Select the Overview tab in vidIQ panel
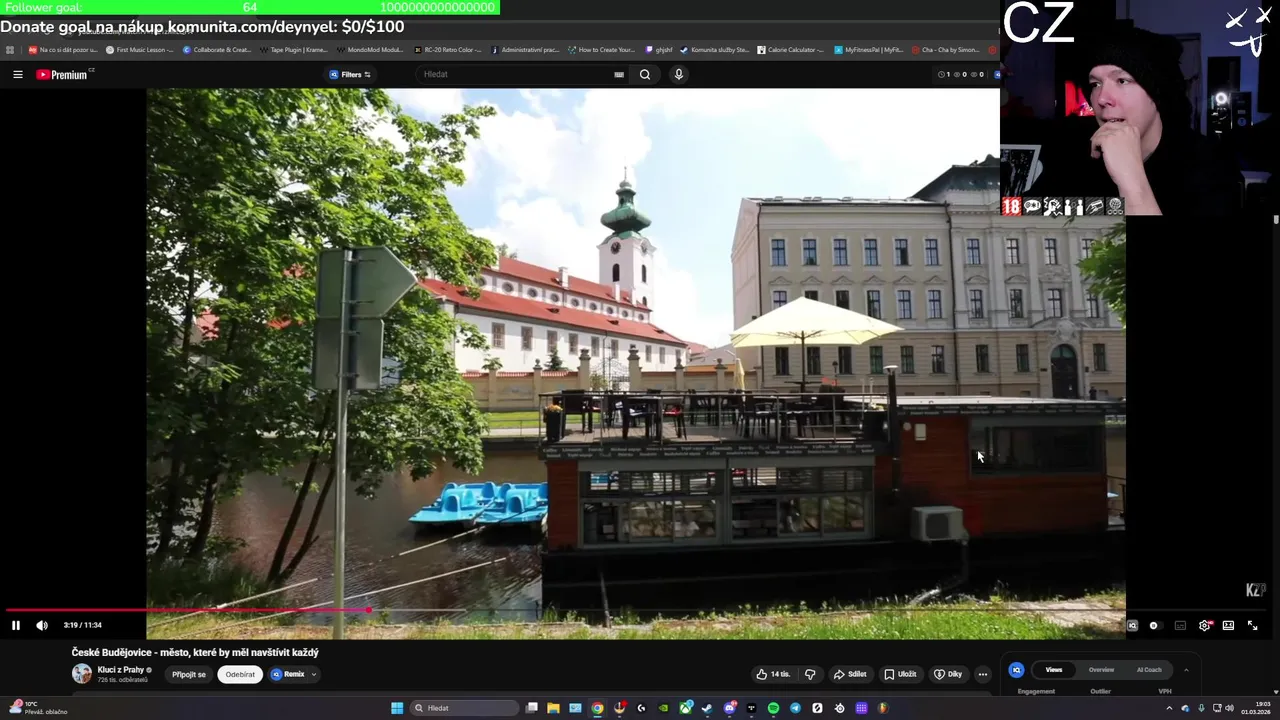 click(x=1101, y=670)
